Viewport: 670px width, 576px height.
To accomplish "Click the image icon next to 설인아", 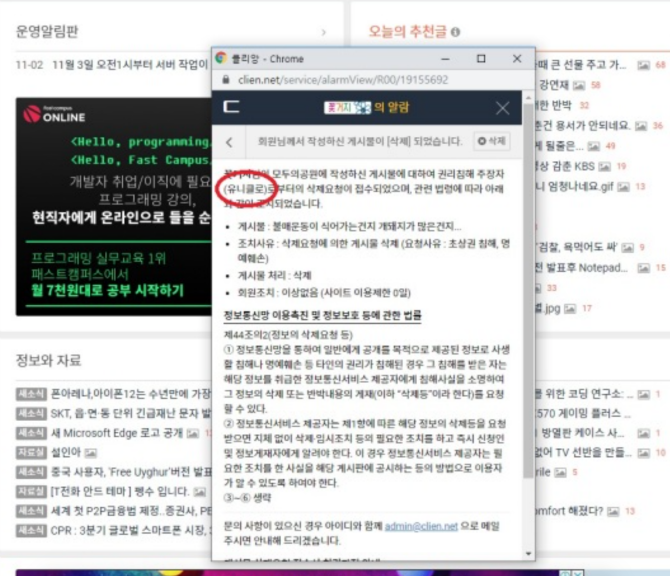I will pyautogui.click(x=91, y=453).
